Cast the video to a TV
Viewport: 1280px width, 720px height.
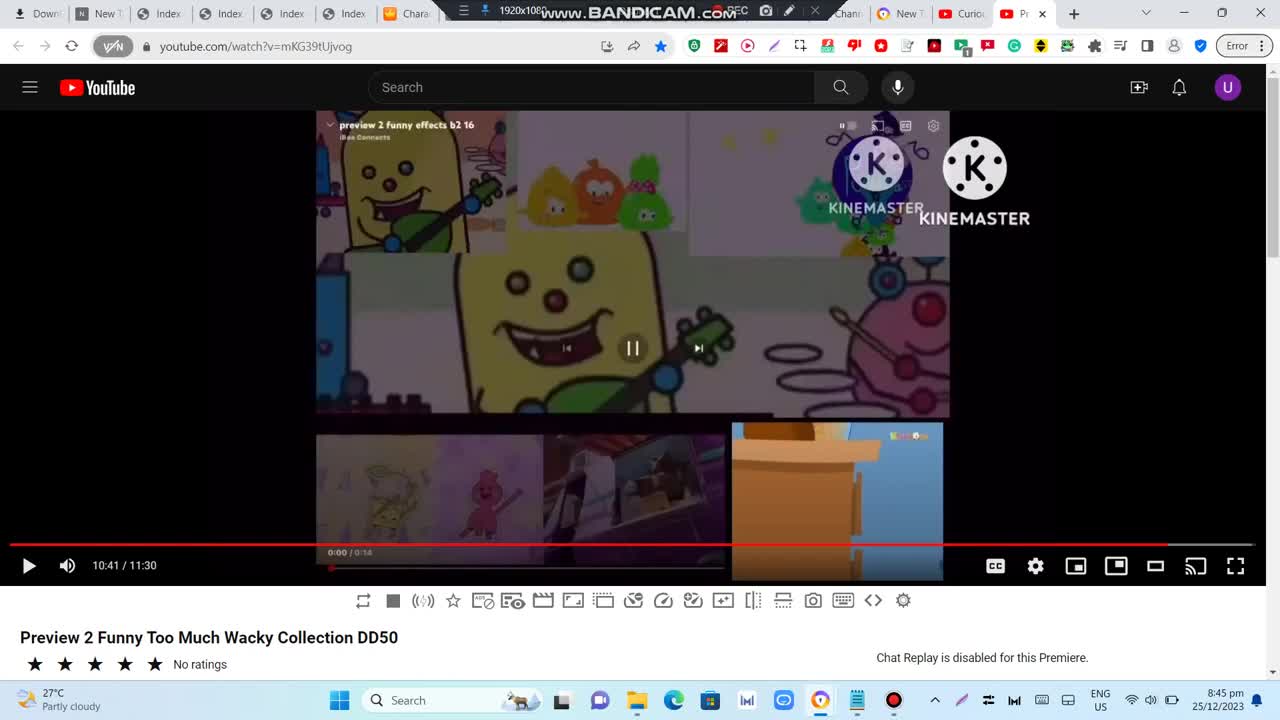point(1195,566)
